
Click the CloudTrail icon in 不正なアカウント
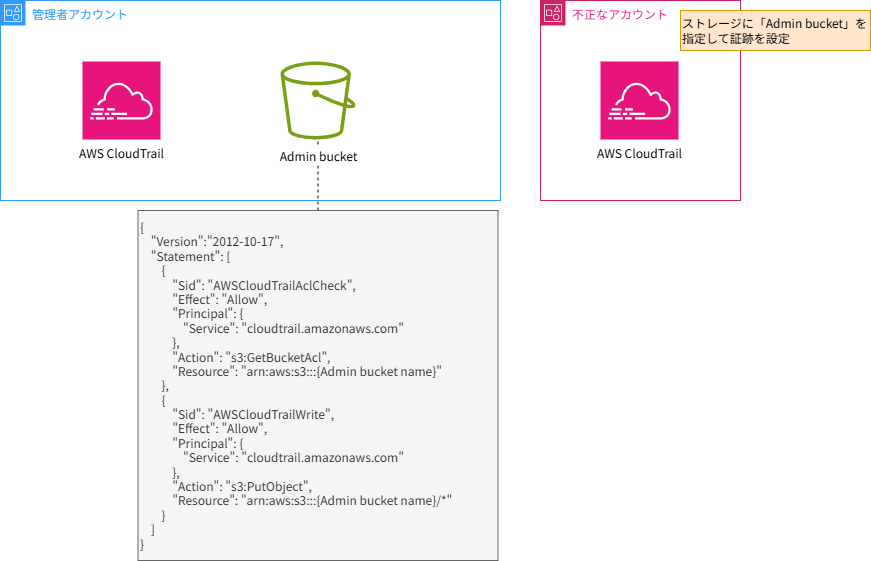pos(639,101)
